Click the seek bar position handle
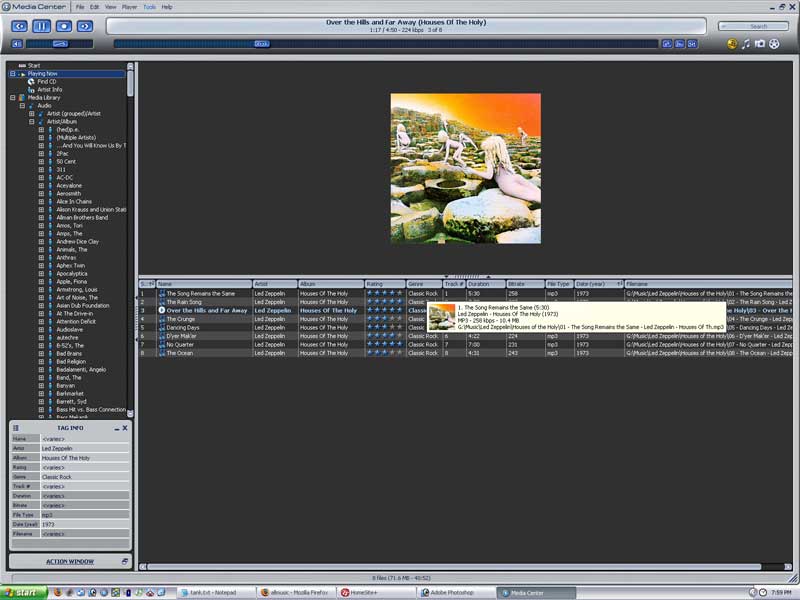 tap(262, 44)
